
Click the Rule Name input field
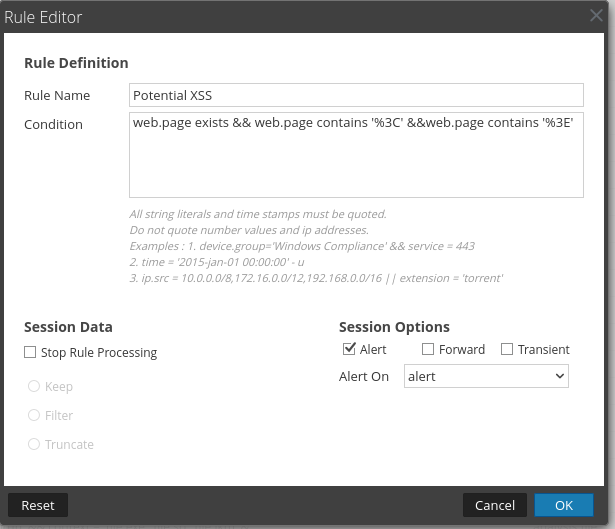click(356, 95)
